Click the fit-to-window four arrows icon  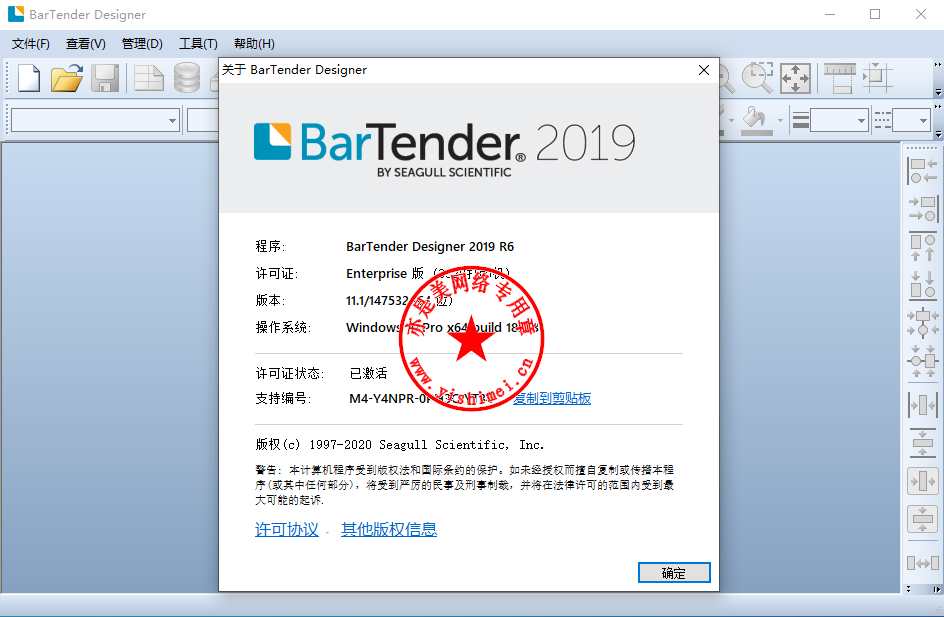tap(795, 78)
